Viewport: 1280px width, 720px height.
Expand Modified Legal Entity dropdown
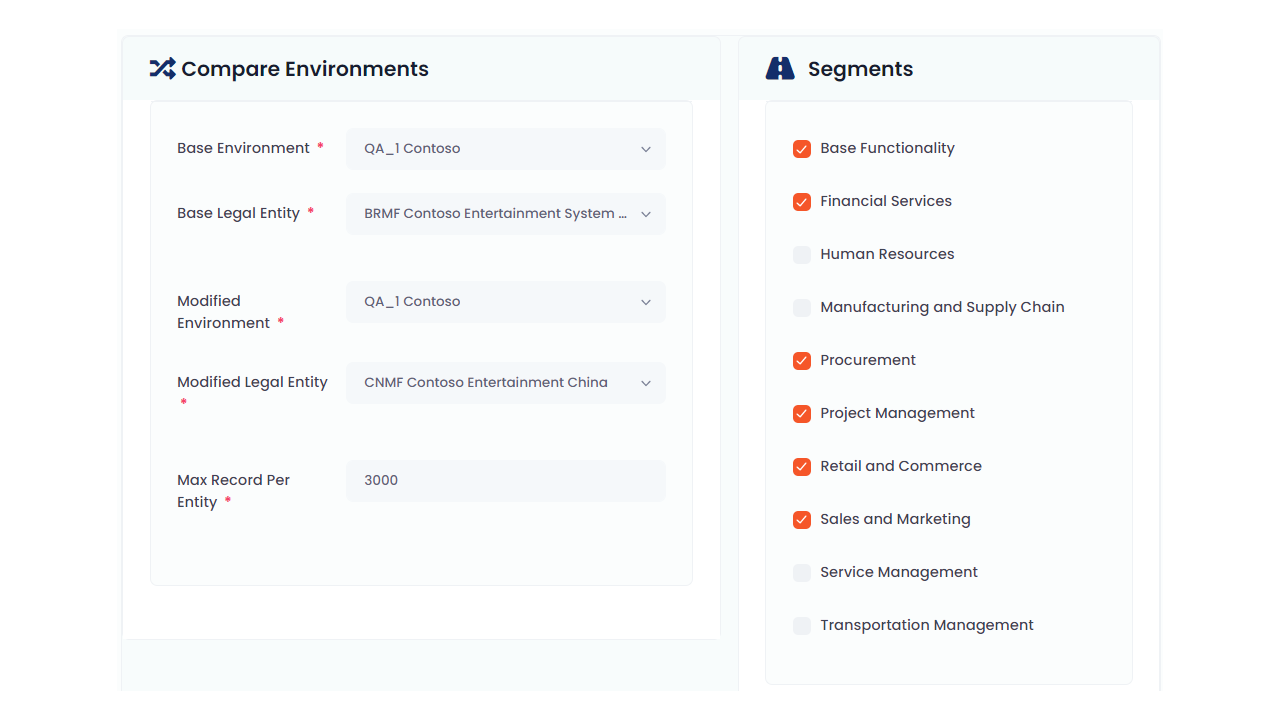(505, 383)
